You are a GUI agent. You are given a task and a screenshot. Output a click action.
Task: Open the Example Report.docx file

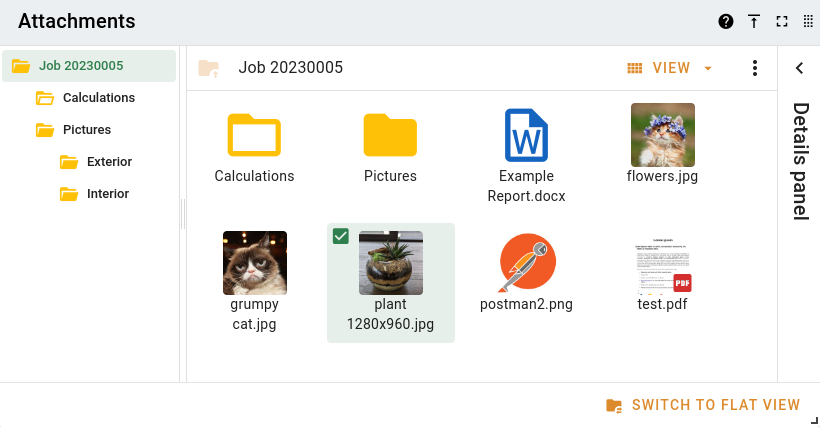click(526, 135)
